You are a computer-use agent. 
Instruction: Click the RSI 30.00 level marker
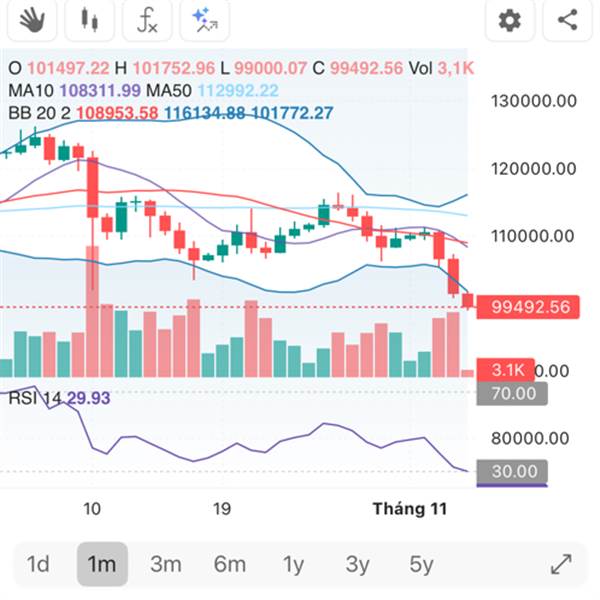(x=512, y=471)
